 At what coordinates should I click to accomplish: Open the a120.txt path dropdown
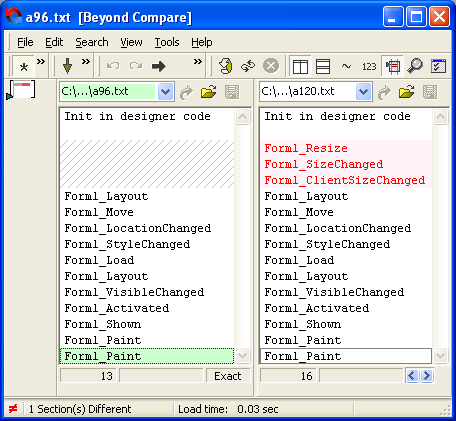pyautogui.click(x=363, y=91)
